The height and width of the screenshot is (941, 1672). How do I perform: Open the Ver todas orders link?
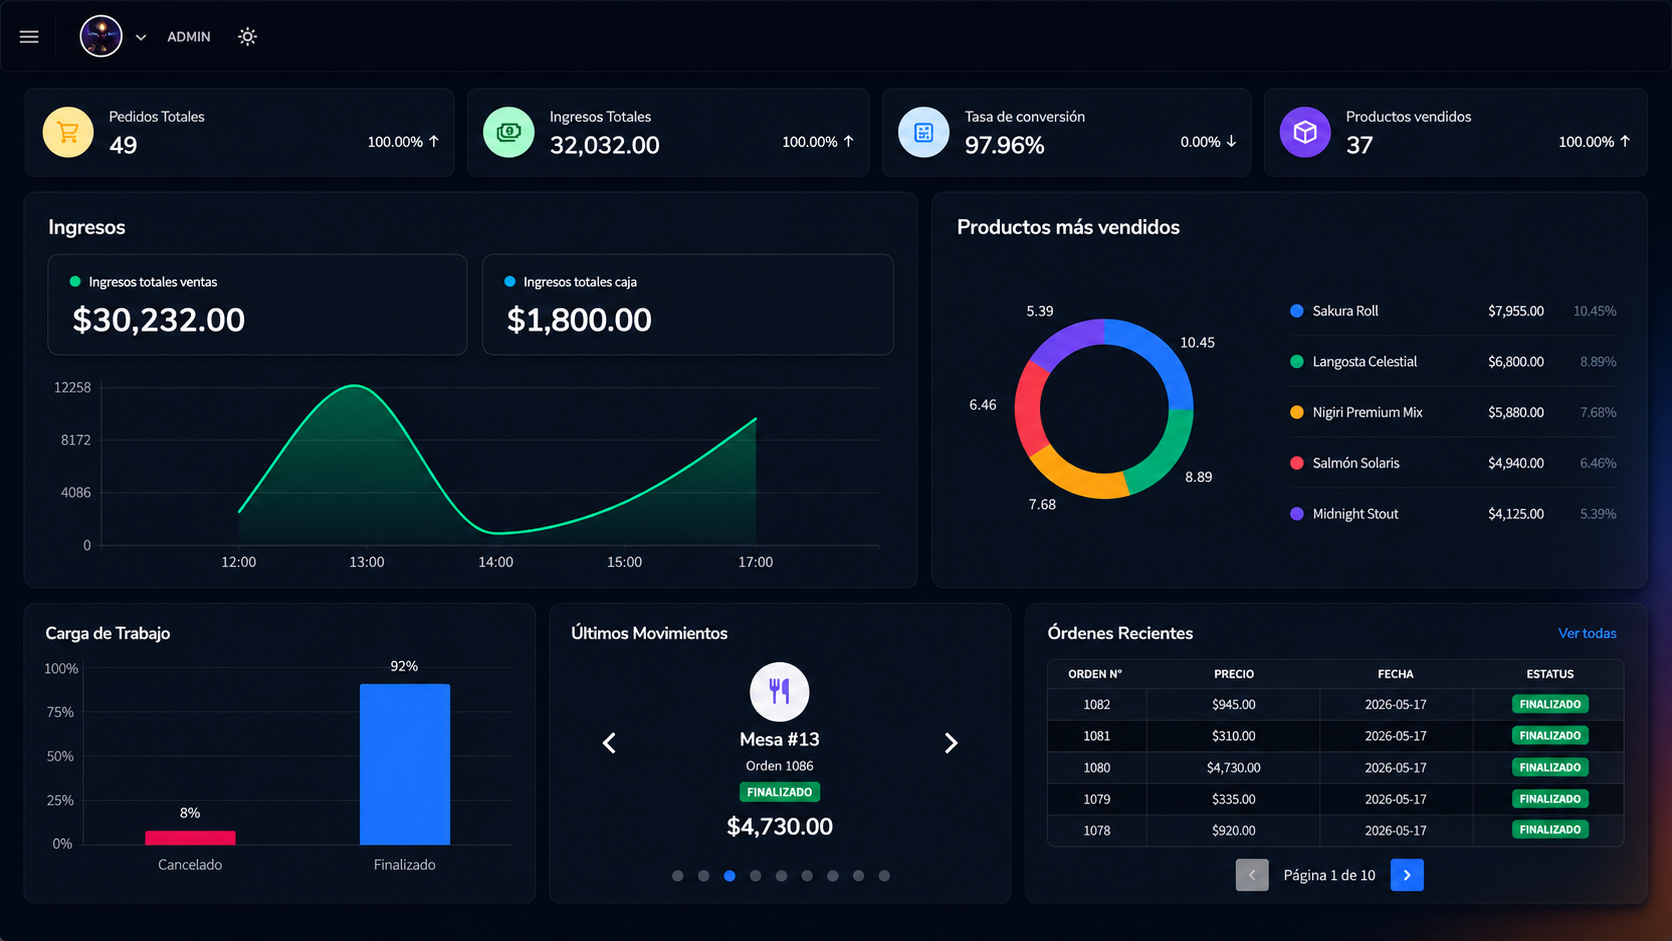[1587, 633]
